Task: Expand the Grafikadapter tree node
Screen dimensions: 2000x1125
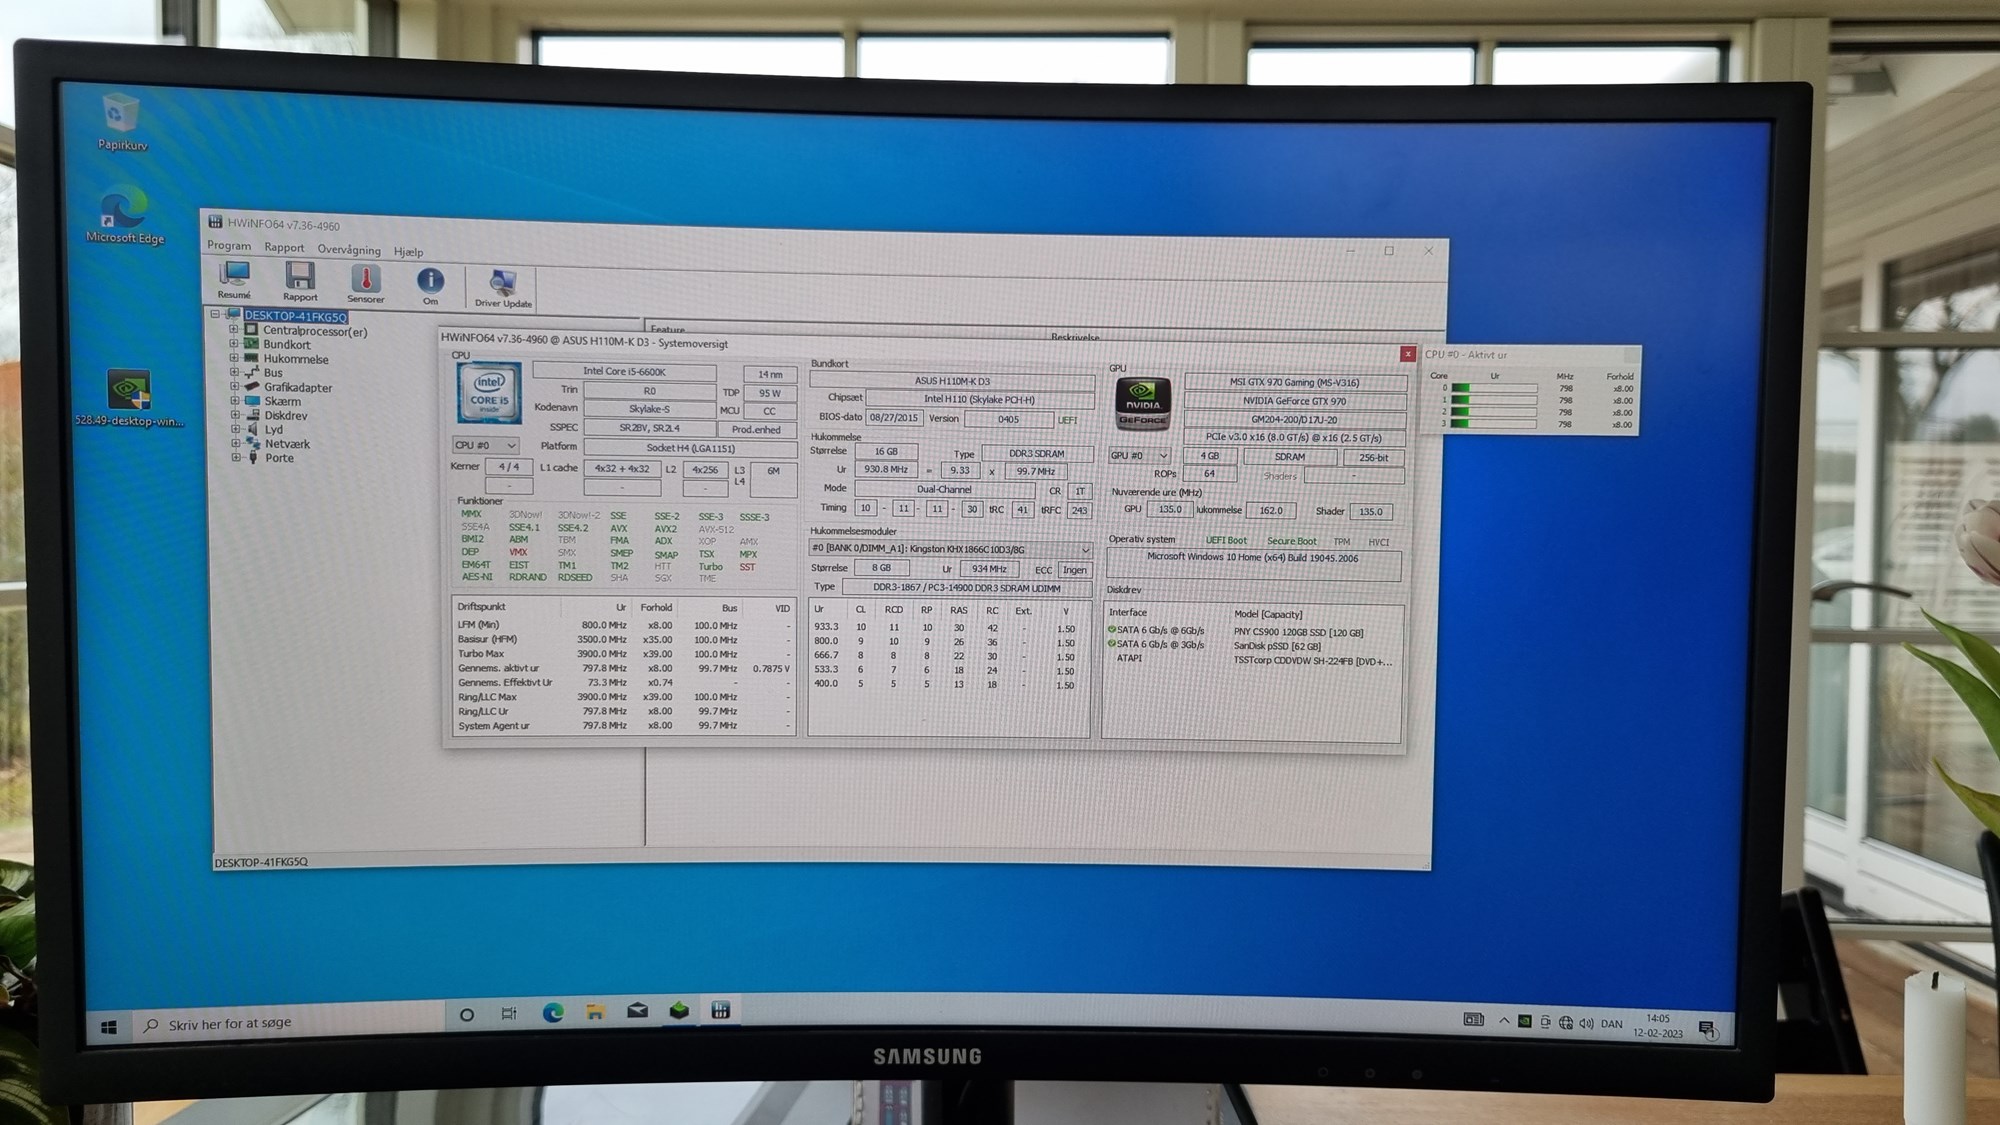Action: [x=235, y=386]
